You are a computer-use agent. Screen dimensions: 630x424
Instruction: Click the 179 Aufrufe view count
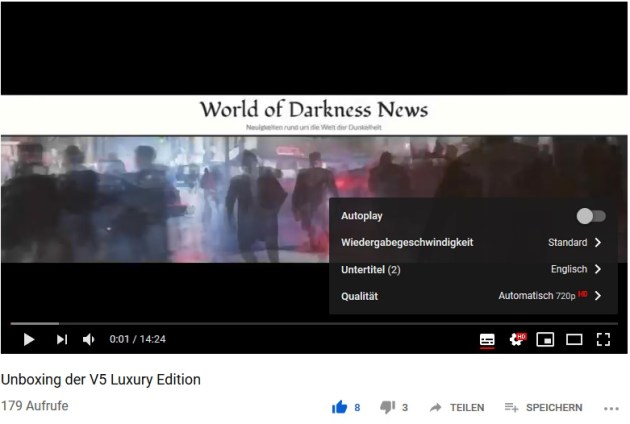(35, 406)
